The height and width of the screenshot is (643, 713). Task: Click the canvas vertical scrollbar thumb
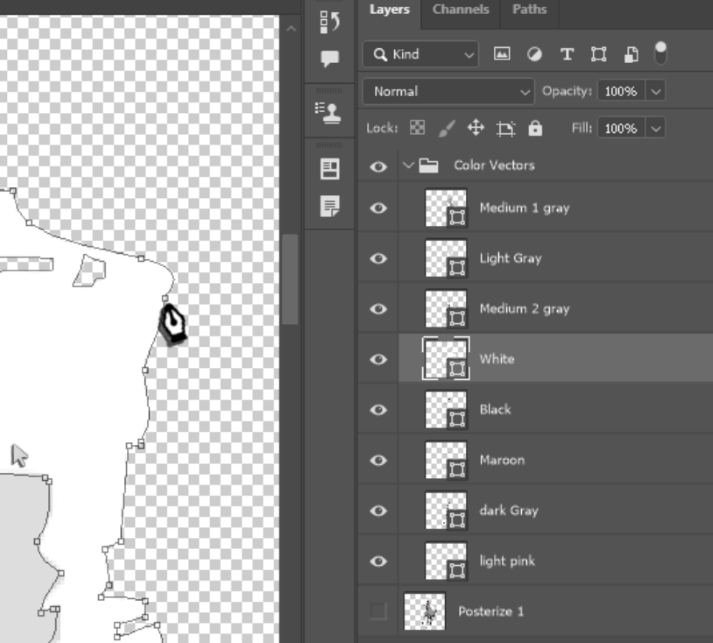coord(290,279)
